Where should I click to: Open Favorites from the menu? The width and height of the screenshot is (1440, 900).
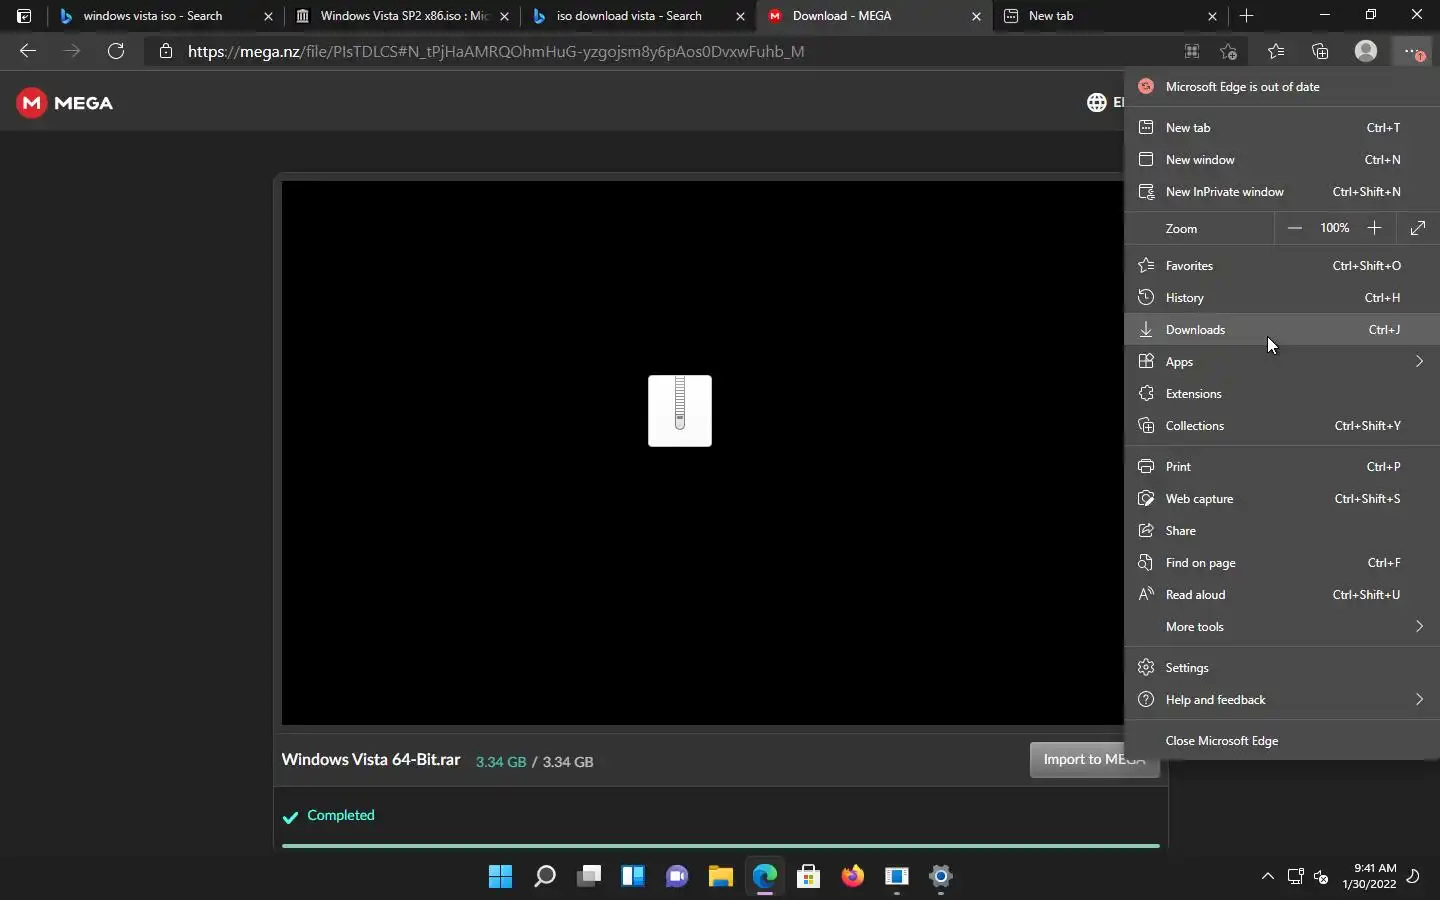1282,266
